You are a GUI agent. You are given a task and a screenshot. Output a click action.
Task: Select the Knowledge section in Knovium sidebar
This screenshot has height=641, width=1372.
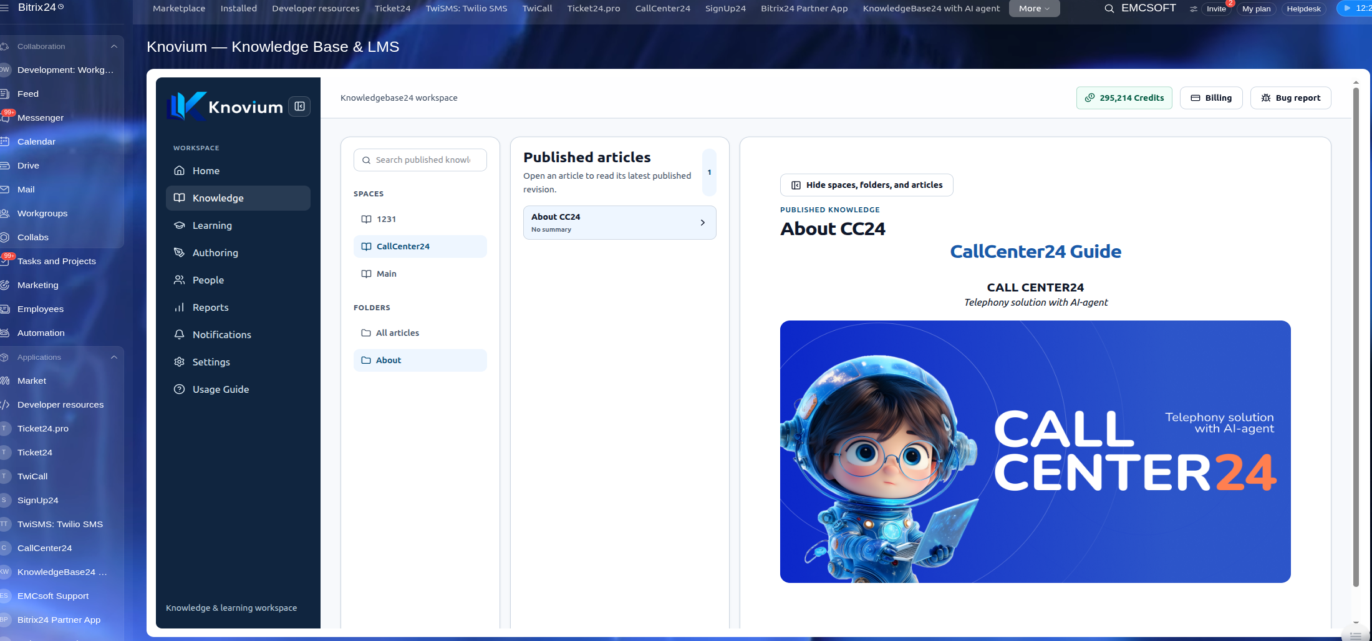tap(238, 198)
